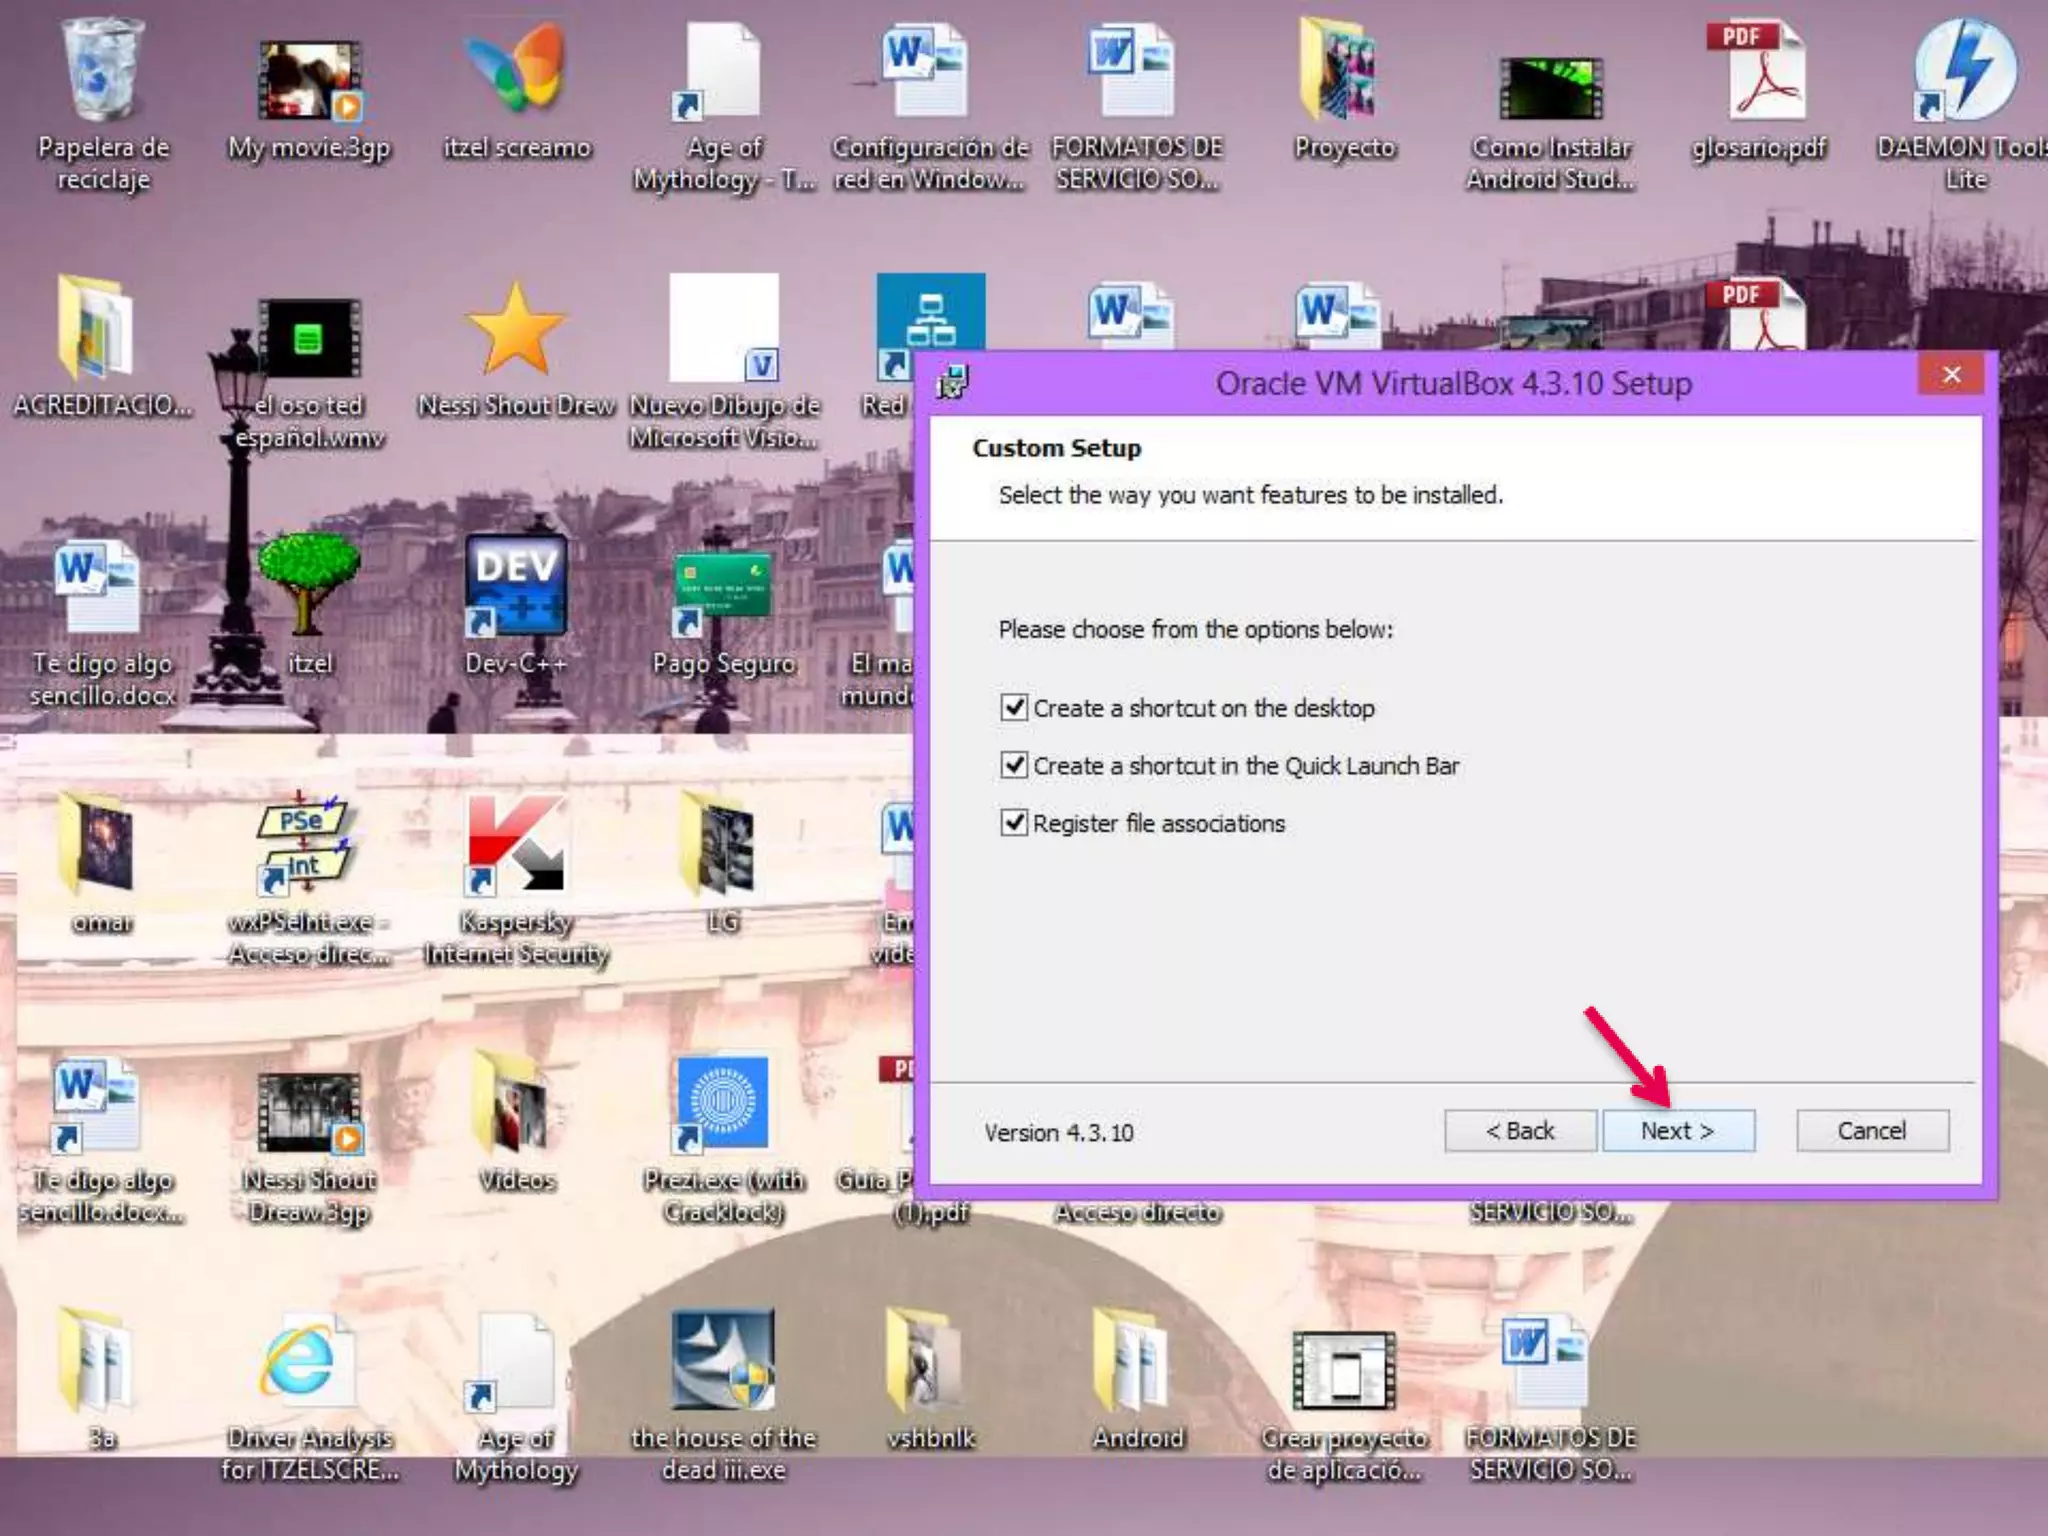Close the VirtualBox Setup window
This screenshot has height=1536, width=2048.
pos(1951,375)
